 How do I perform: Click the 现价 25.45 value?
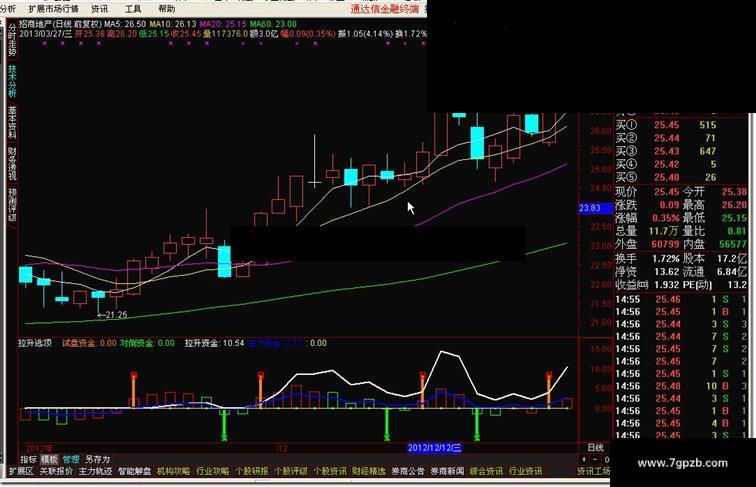click(666, 192)
